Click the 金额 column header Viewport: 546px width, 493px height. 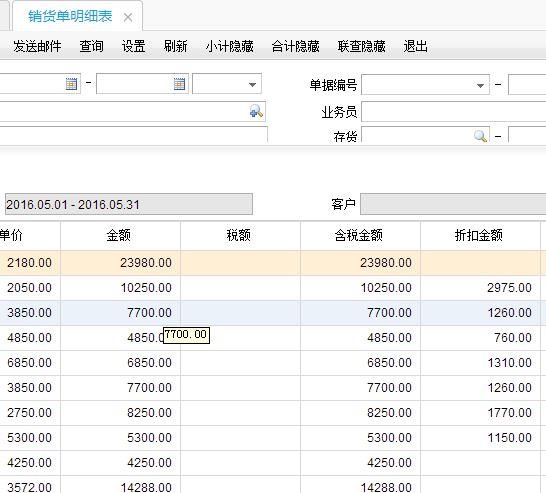[120, 235]
